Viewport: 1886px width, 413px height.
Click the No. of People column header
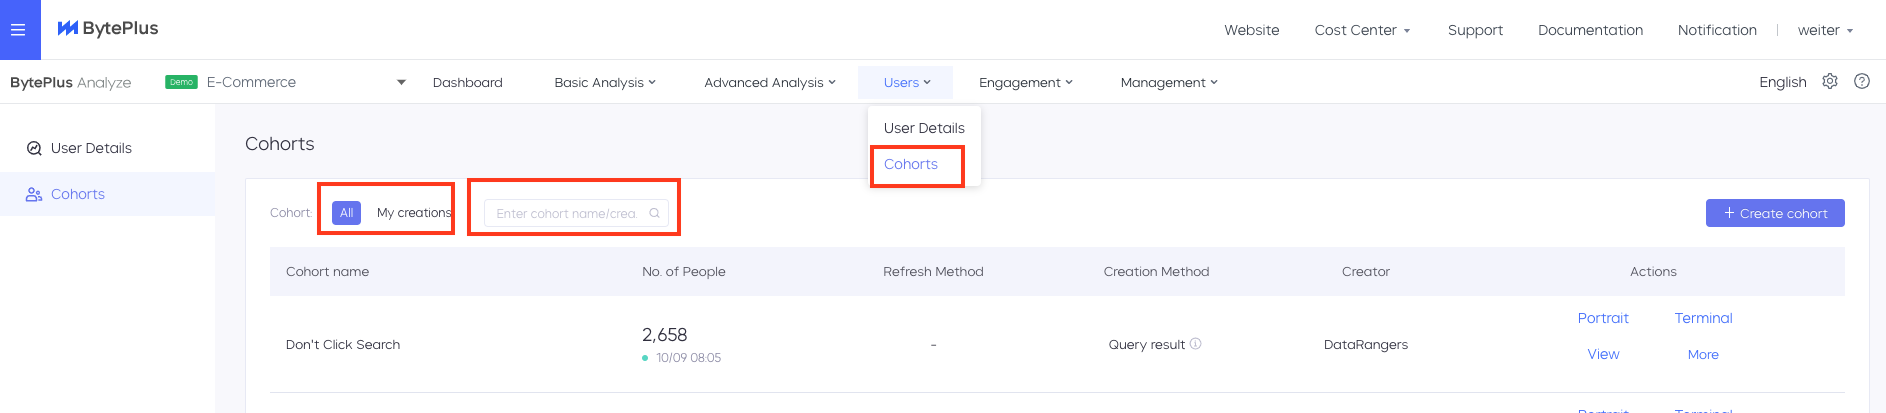tap(684, 271)
